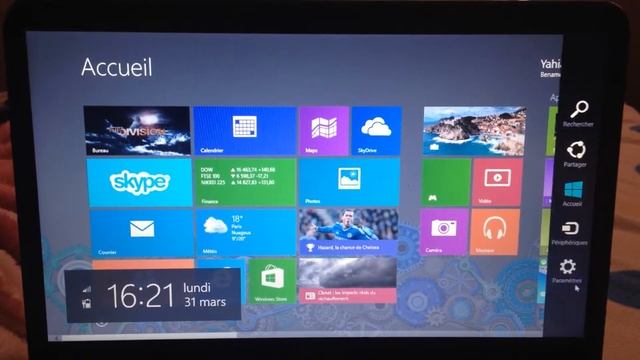Open the purple Caméra tile

[x=444, y=232]
